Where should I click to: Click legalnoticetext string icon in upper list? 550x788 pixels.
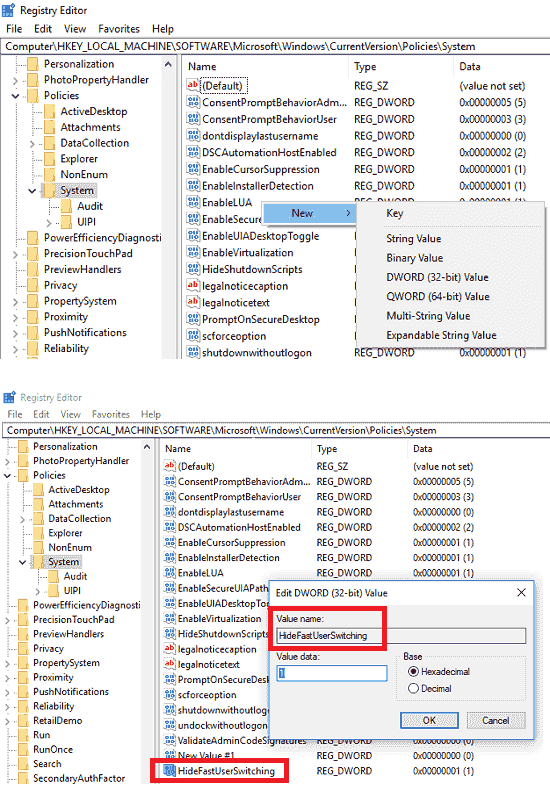[x=193, y=303]
